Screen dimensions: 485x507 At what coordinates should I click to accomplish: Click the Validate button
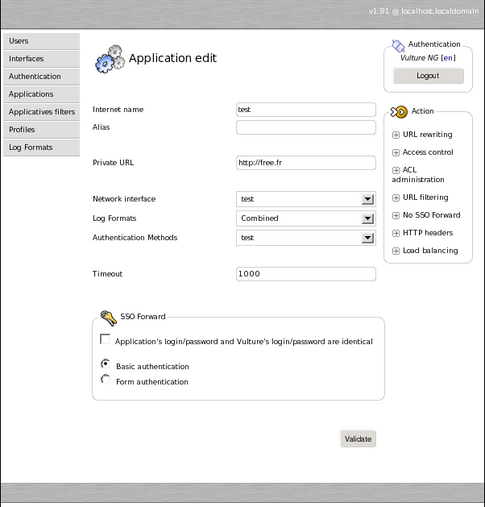coord(358,439)
